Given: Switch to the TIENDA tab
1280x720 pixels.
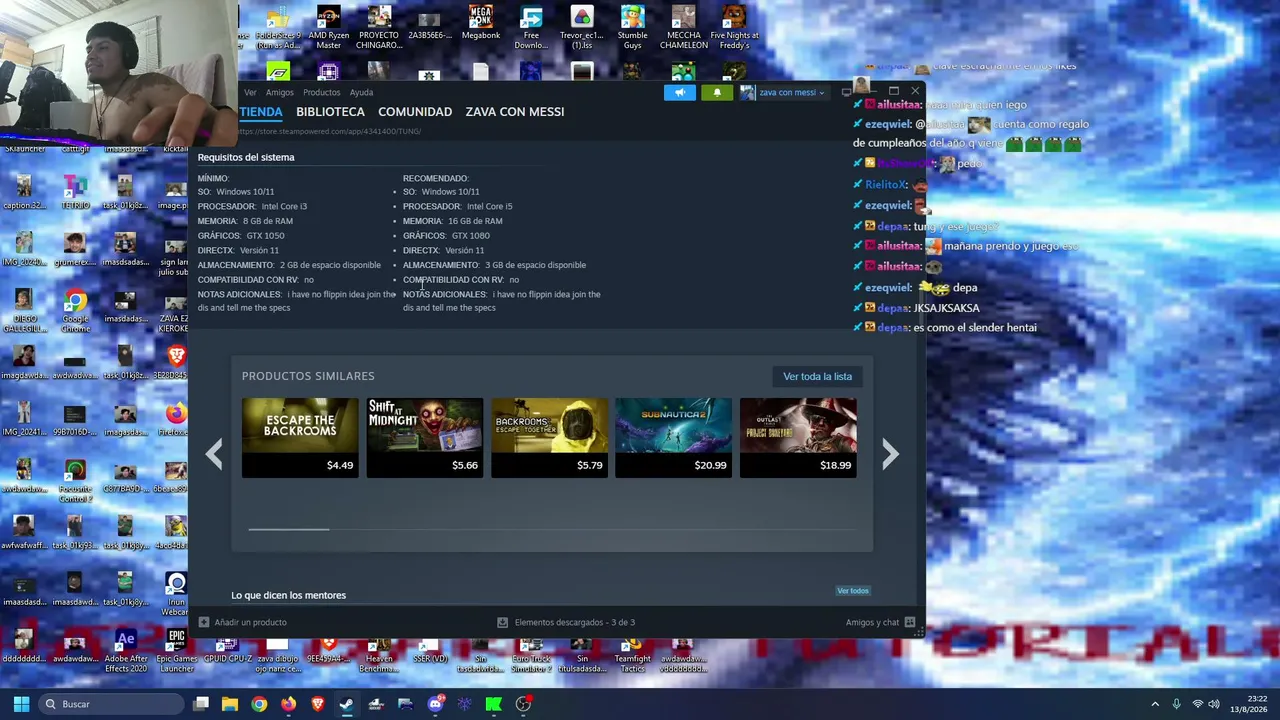Looking at the screenshot, I should [261, 112].
